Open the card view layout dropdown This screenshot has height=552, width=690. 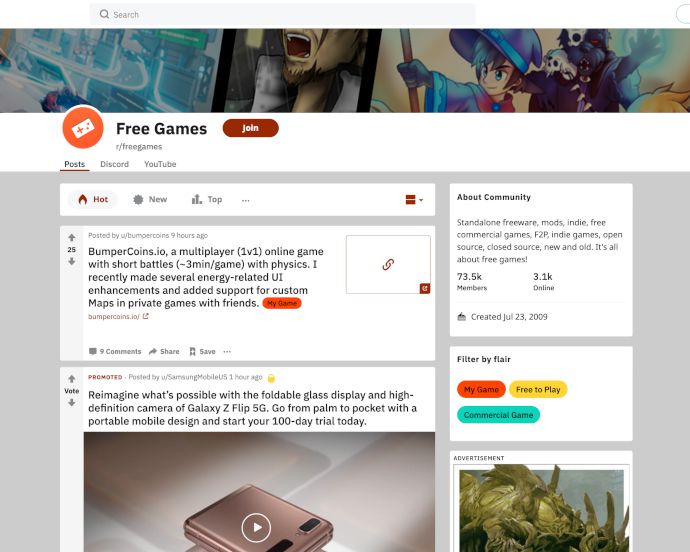[414, 200]
